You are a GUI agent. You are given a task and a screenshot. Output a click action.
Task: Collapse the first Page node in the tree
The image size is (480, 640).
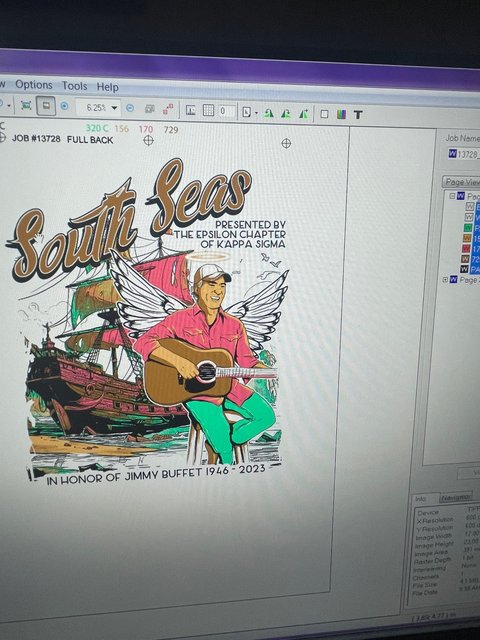(x=452, y=196)
